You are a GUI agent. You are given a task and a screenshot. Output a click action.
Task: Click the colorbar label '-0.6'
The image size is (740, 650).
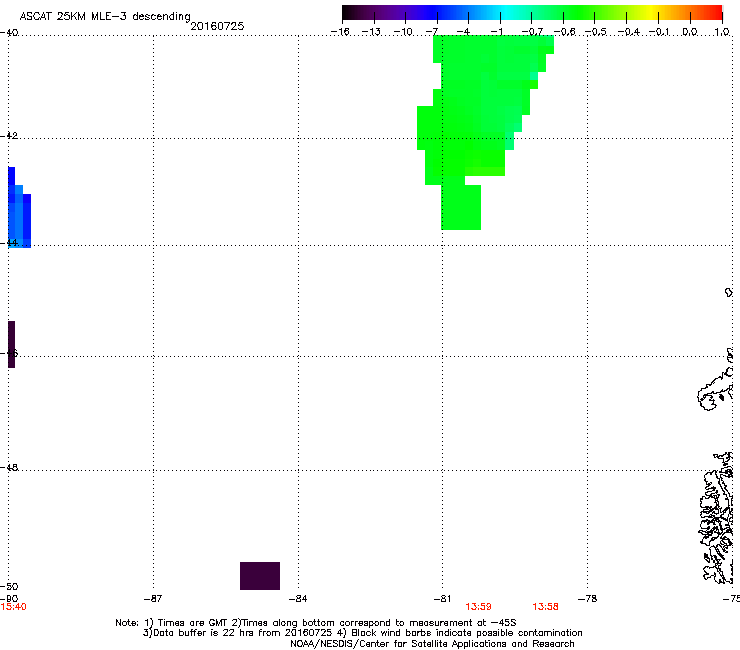click(564, 32)
